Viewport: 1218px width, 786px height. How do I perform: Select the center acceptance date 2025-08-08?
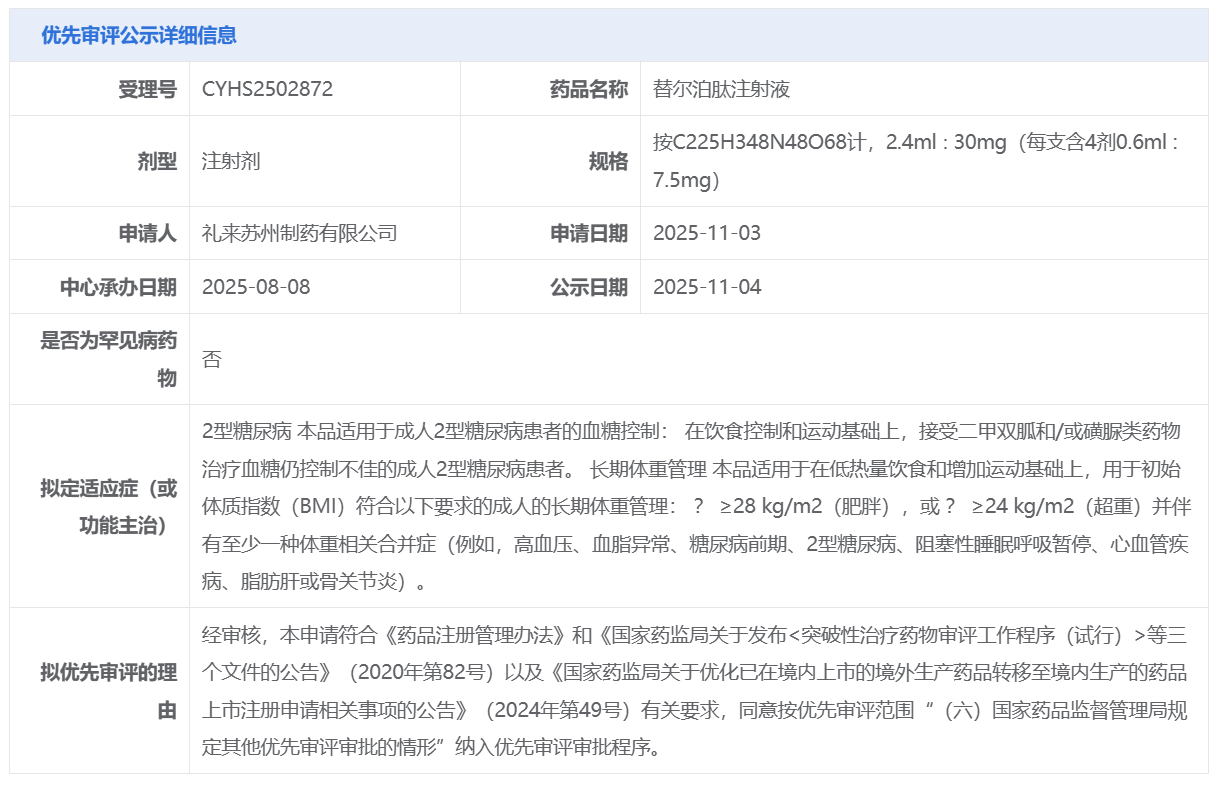click(x=256, y=287)
